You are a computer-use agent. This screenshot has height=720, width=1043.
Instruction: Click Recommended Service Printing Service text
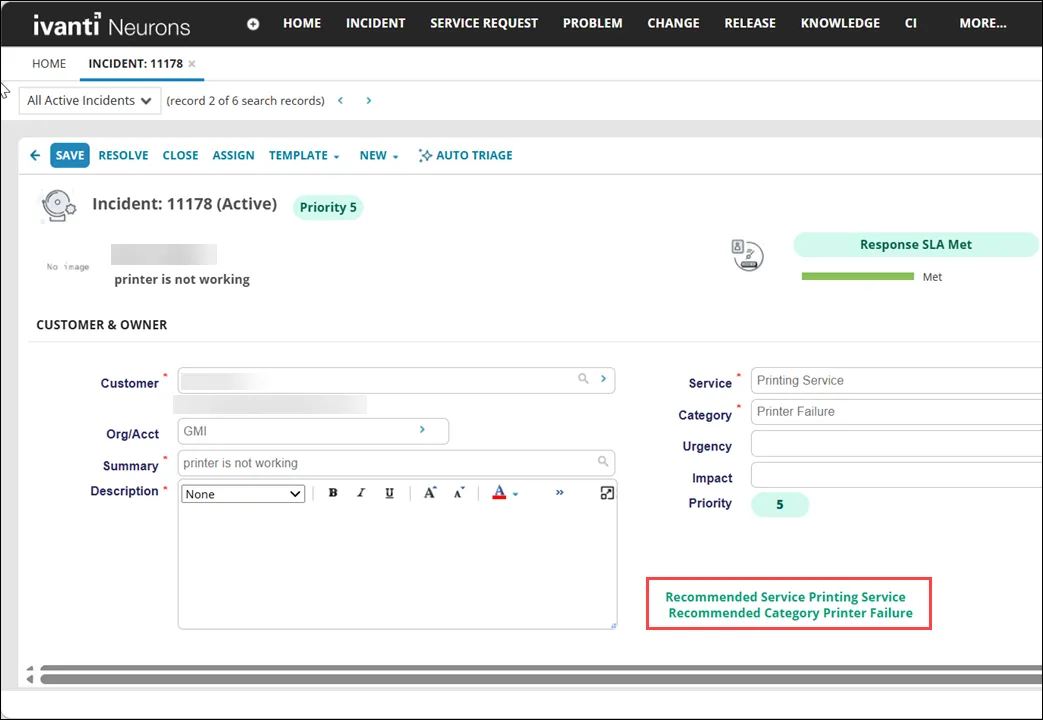pos(785,597)
